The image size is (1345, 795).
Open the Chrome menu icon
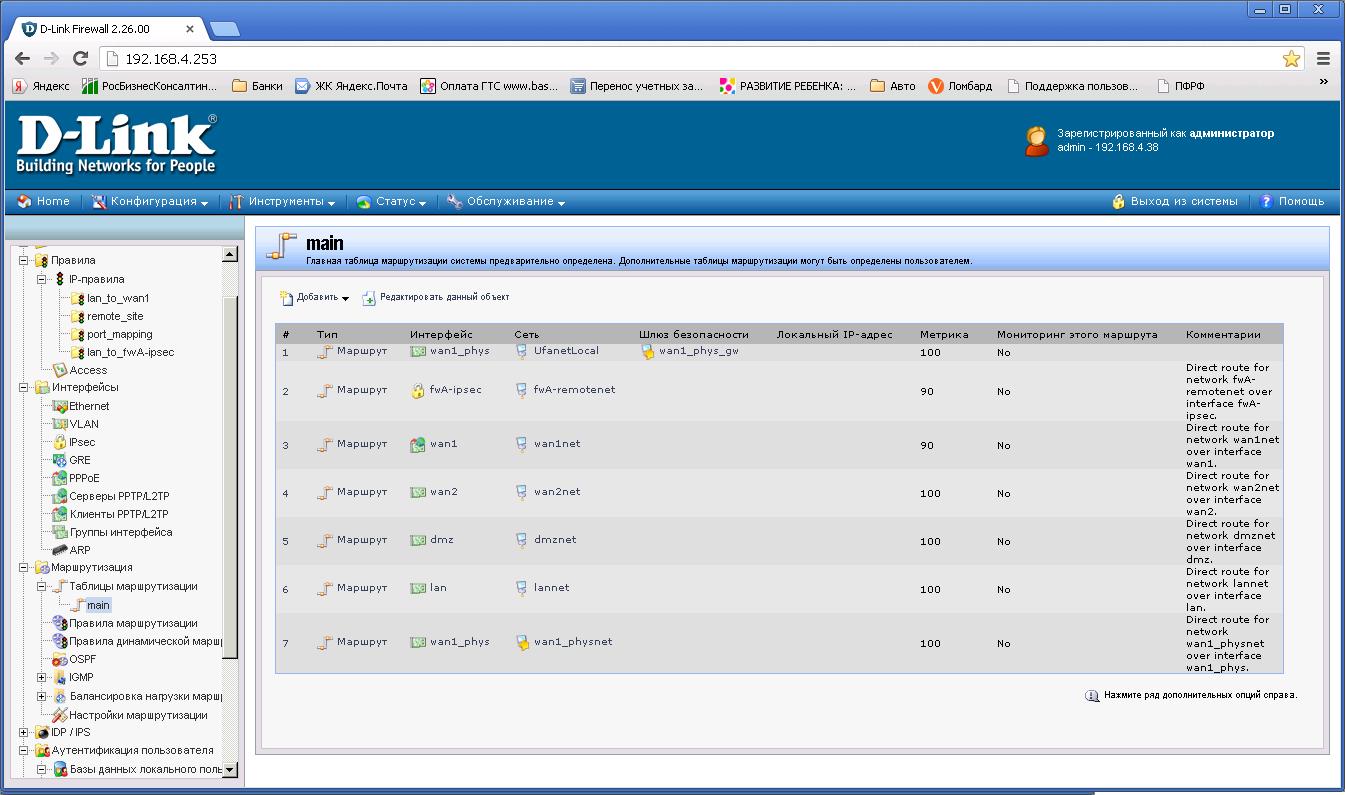tap(1323, 59)
